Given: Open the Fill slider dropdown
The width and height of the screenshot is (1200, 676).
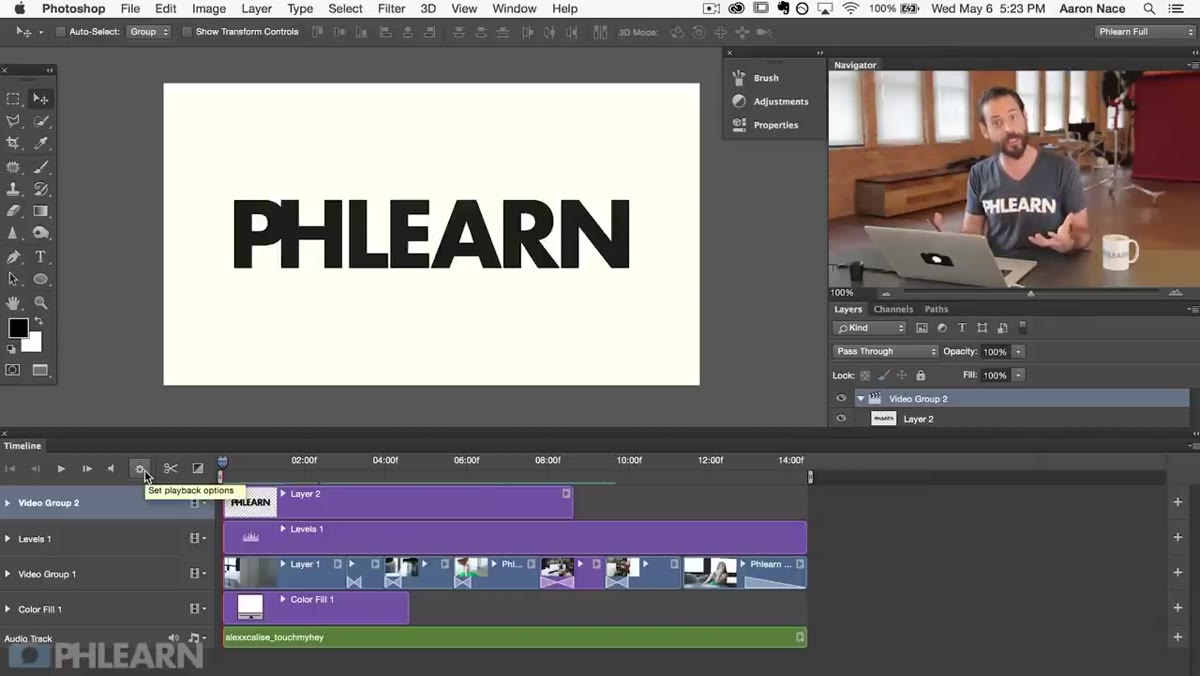Looking at the screenshot, I should (x=1019, y=375).
